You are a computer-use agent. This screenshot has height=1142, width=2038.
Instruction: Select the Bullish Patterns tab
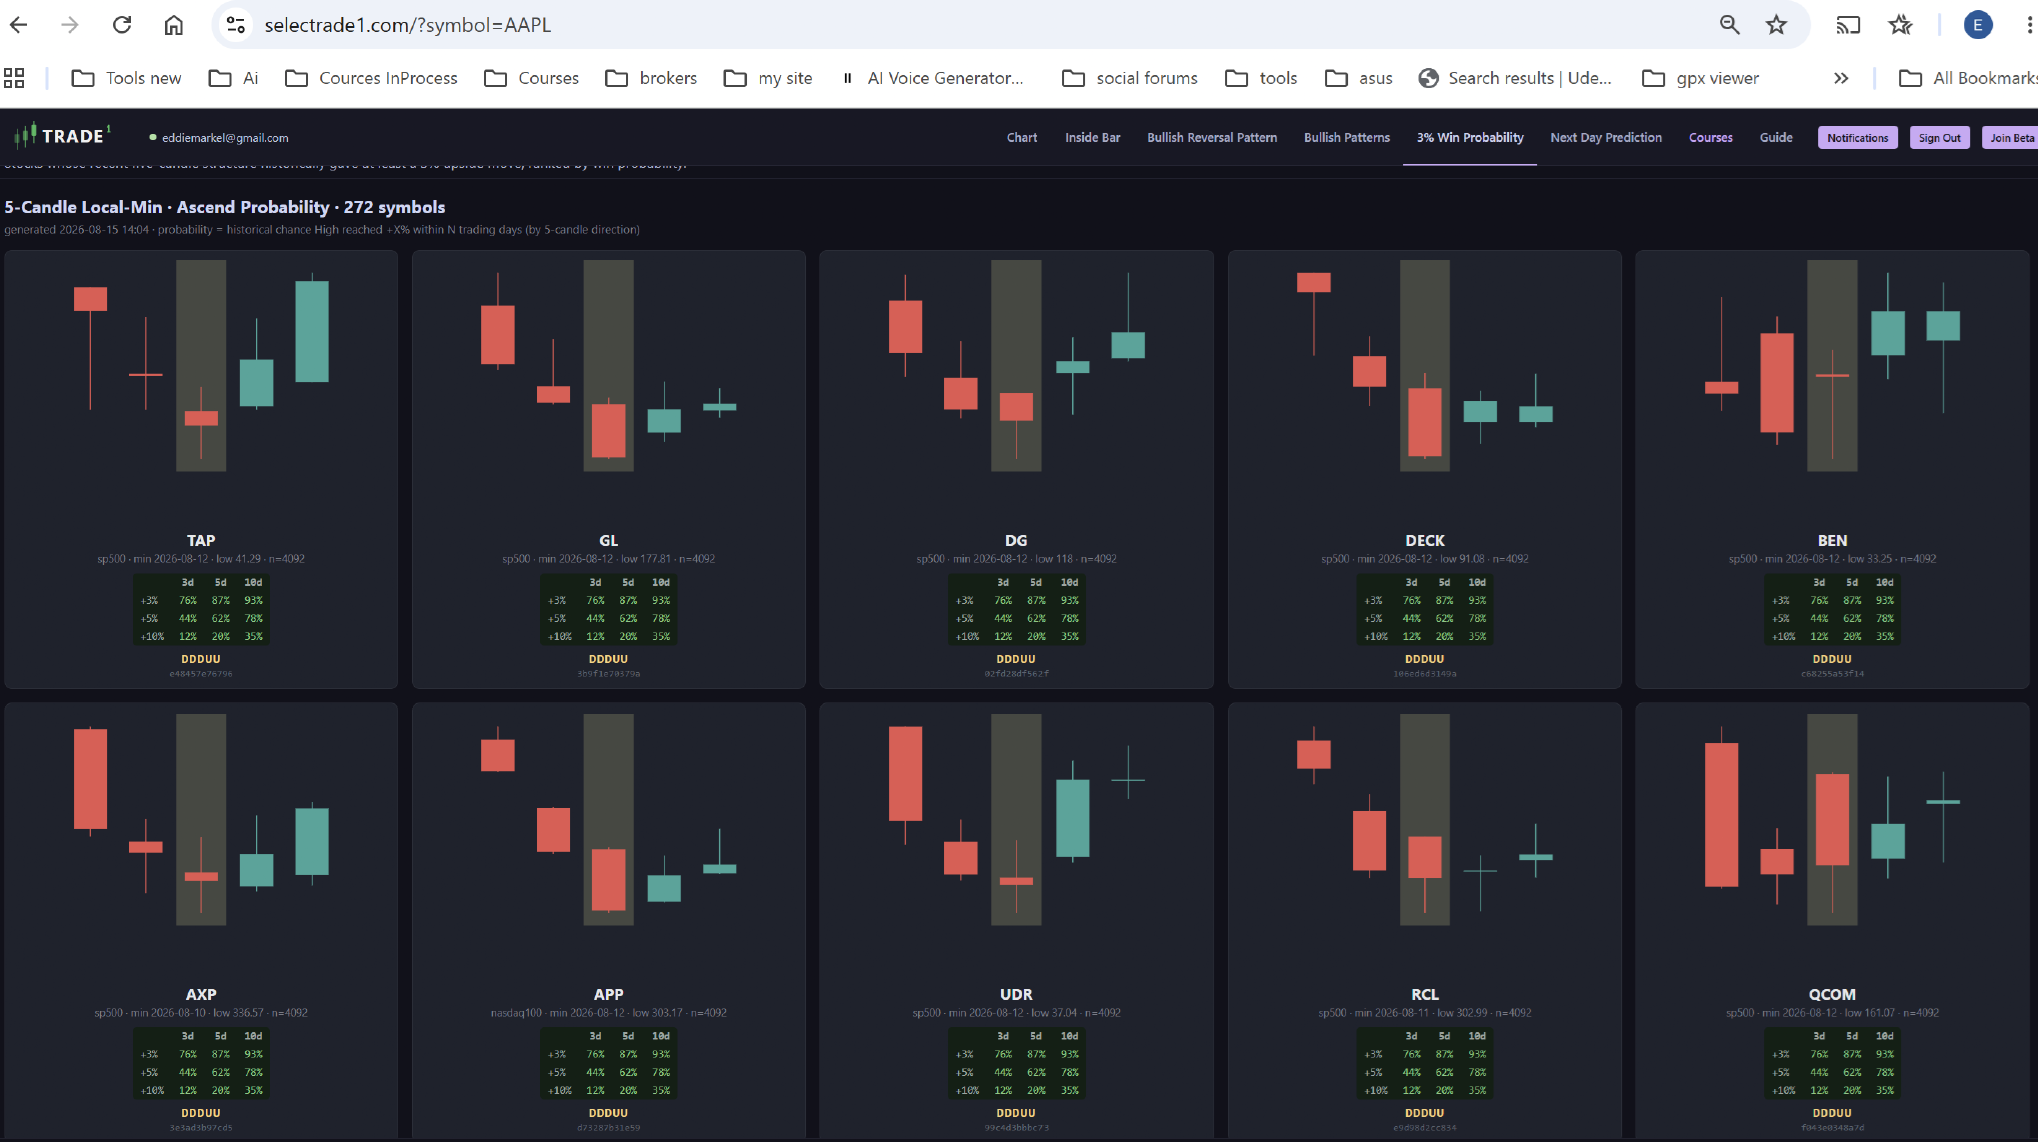[x=1347, y=138]
